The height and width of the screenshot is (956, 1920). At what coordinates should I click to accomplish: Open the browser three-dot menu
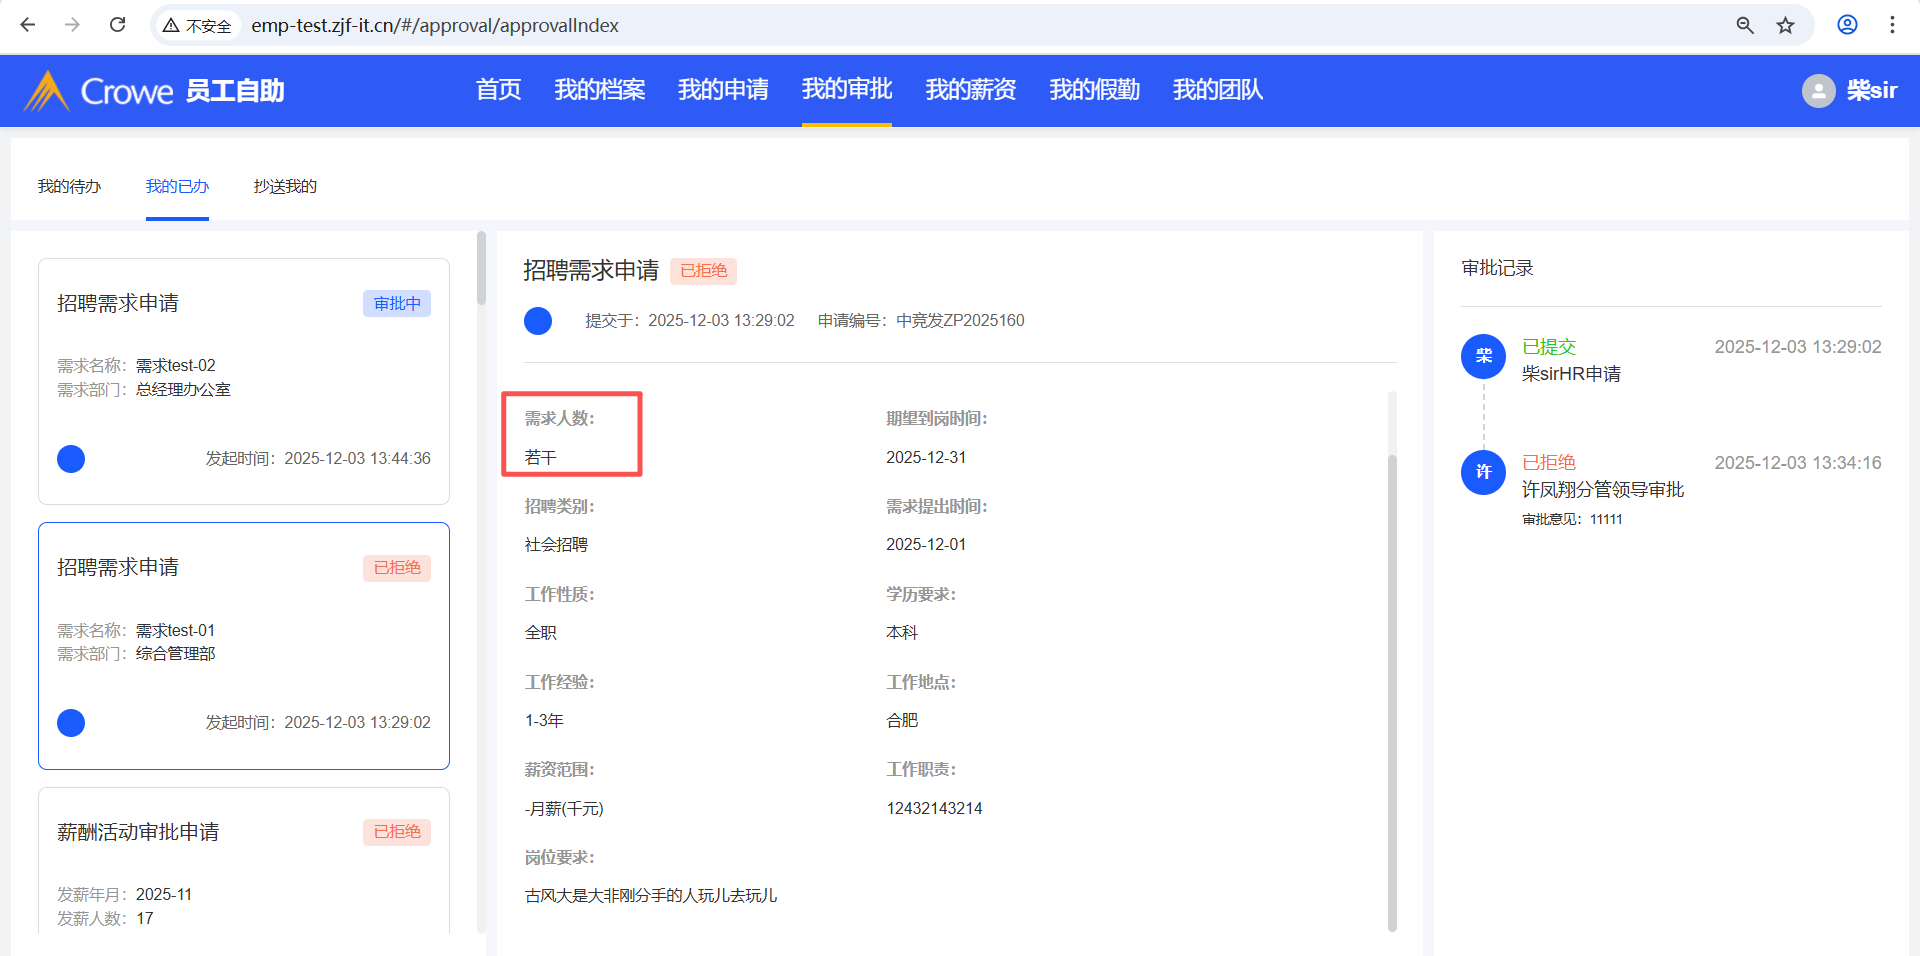(x=1892, y=25)
